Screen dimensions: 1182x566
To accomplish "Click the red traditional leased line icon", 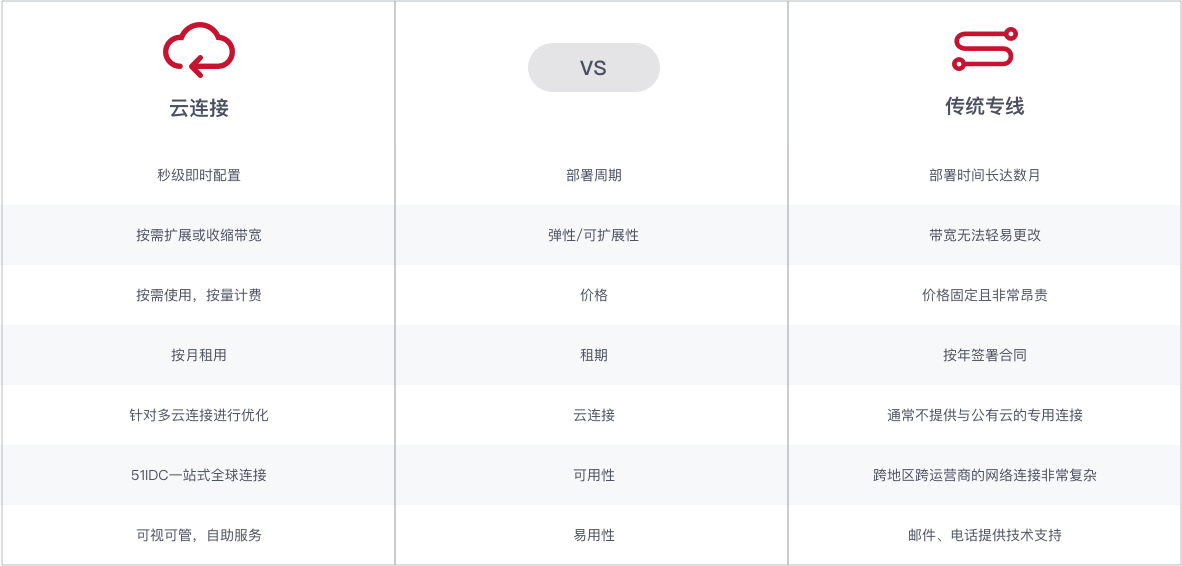I will point(984,49).
